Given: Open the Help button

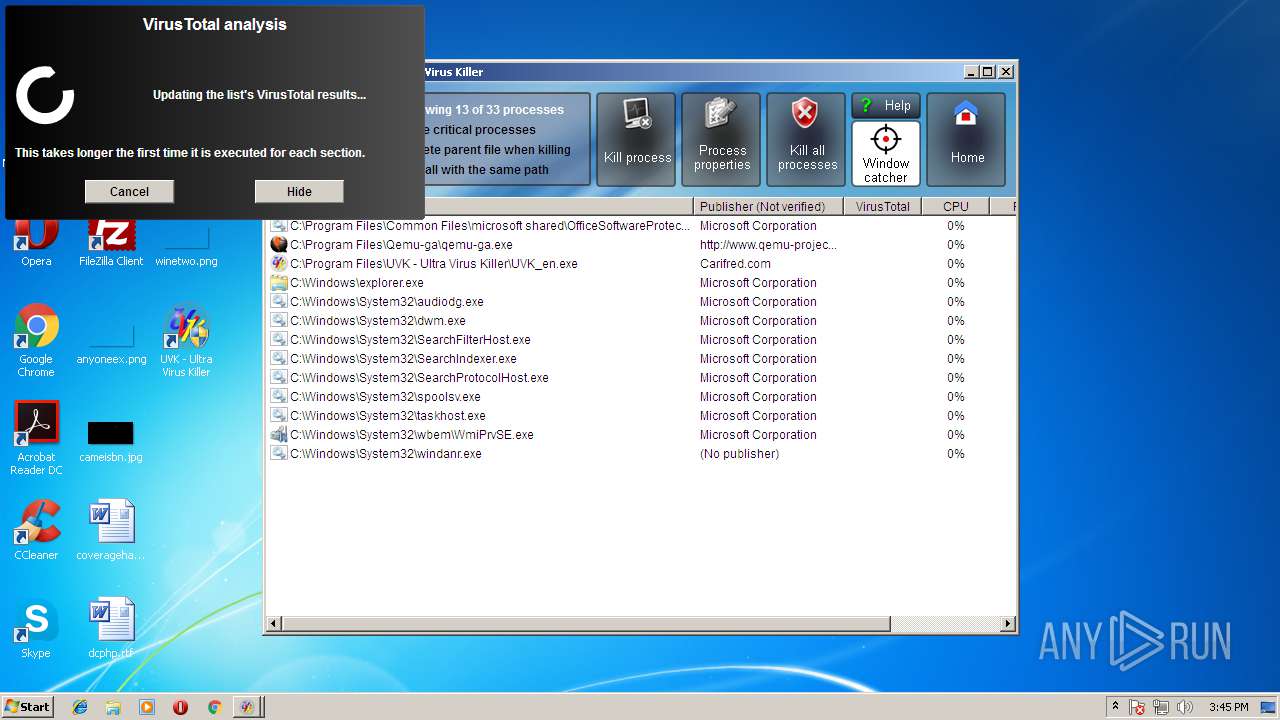Looking at the screenshot, I should 886,105.
